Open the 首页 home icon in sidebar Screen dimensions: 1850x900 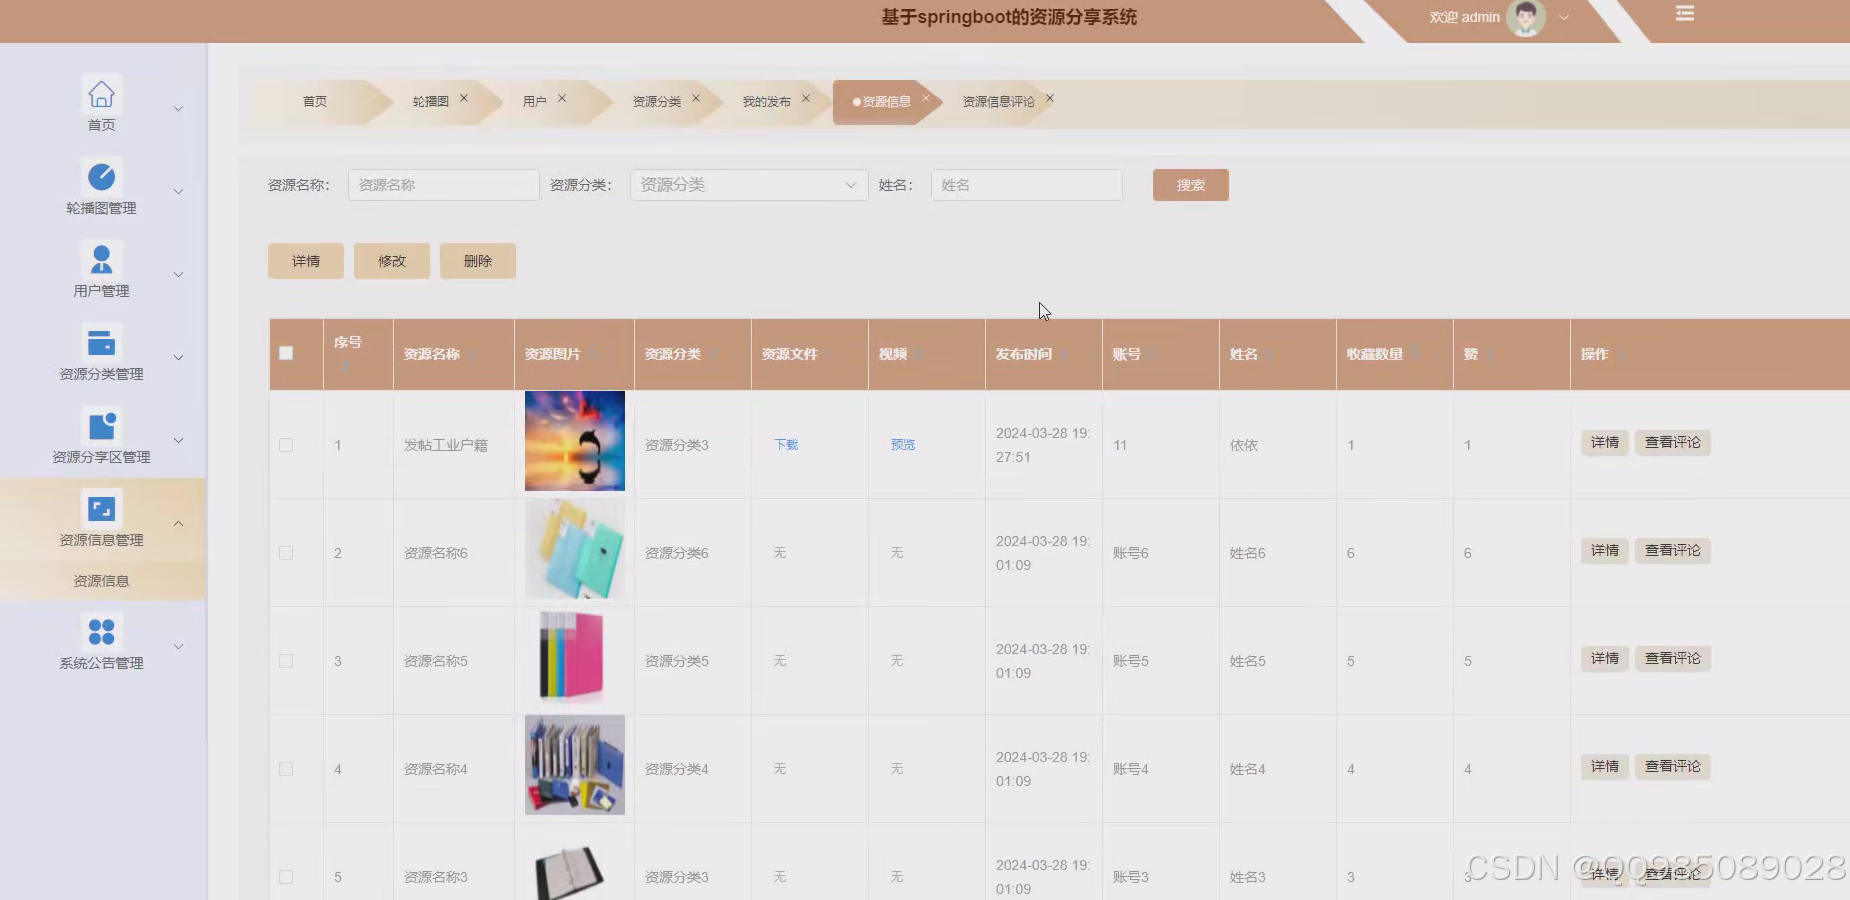tap(101, 95)
